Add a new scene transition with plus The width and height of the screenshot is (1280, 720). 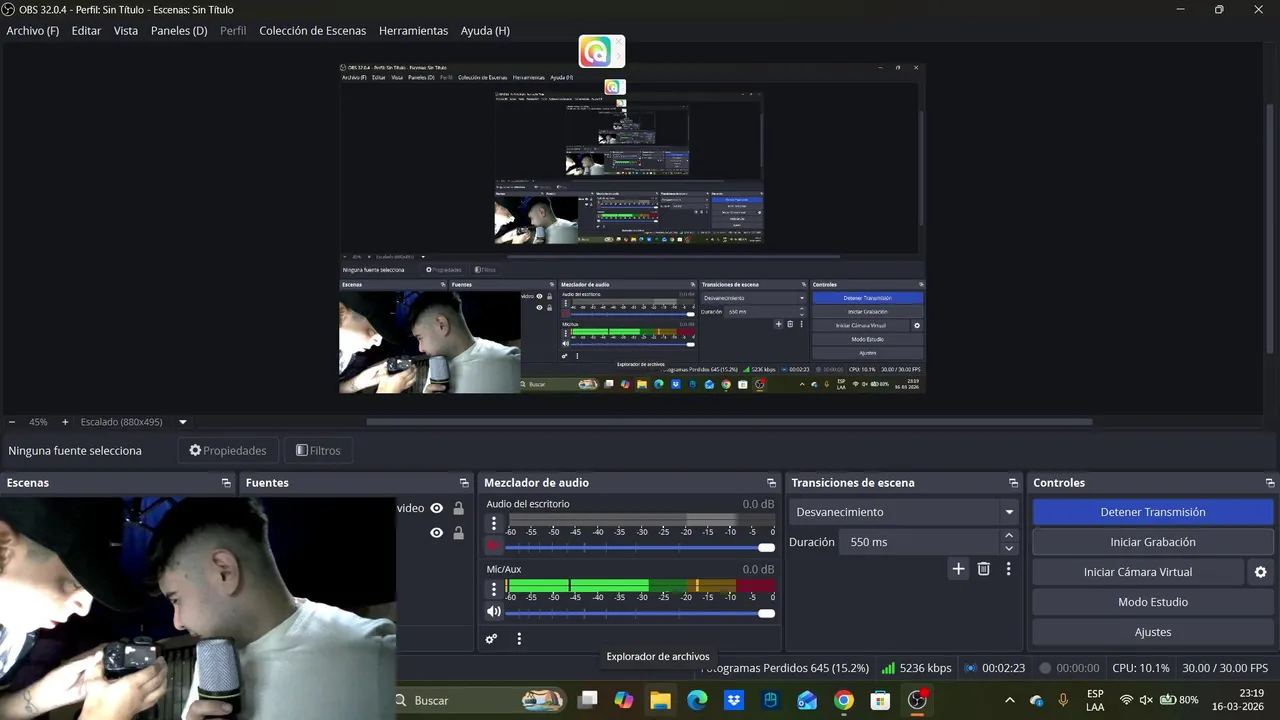pyautogui.click(x=958, y=569)
